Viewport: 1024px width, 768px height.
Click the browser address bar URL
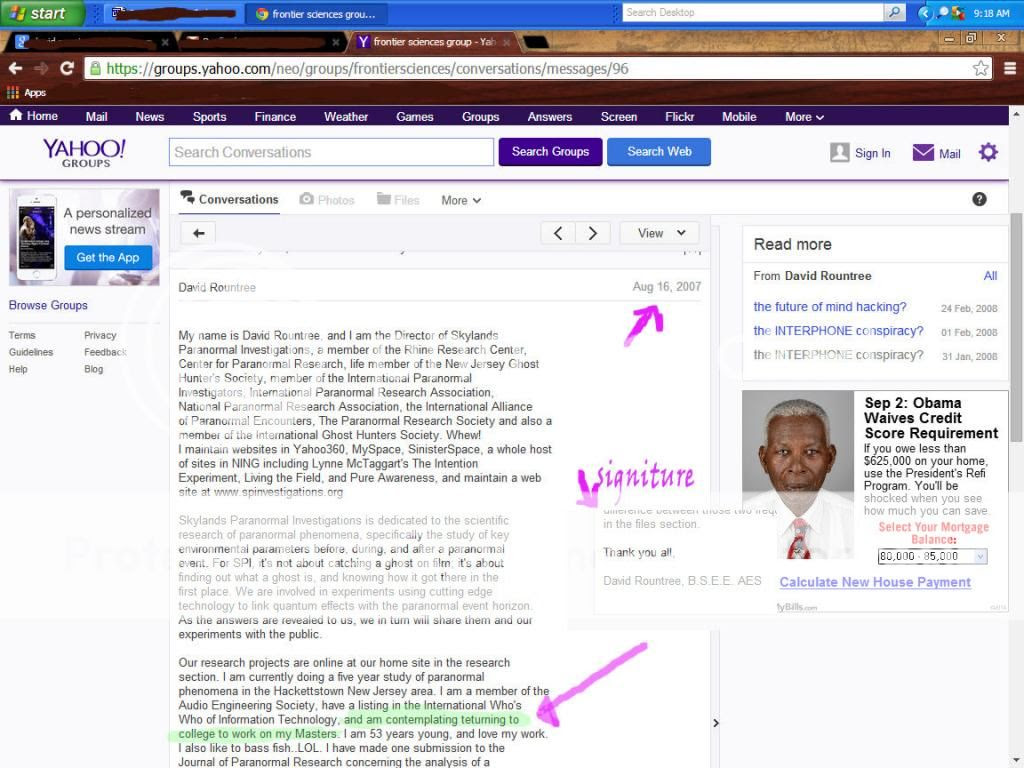pos(366,69)
